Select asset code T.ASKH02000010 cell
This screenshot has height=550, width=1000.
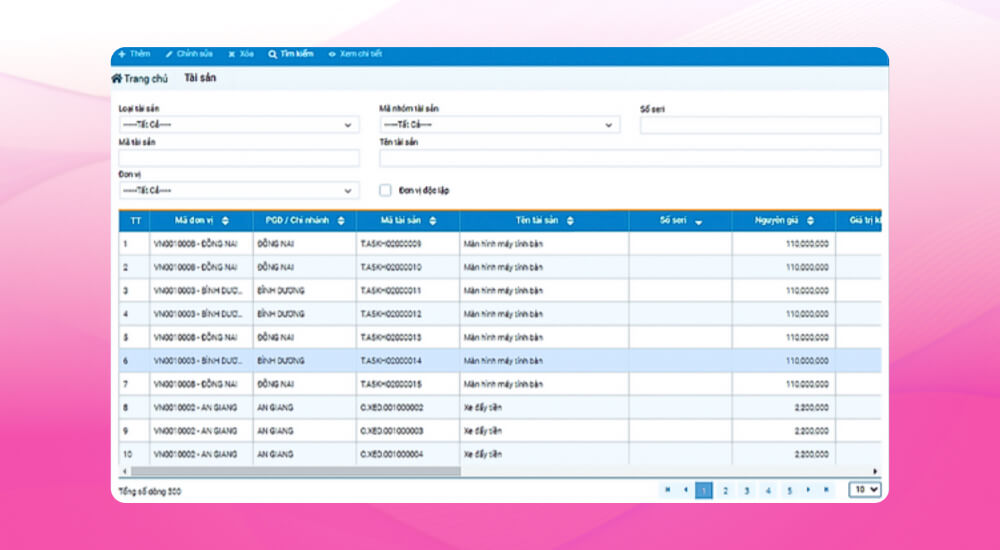(x=408, y=267)
